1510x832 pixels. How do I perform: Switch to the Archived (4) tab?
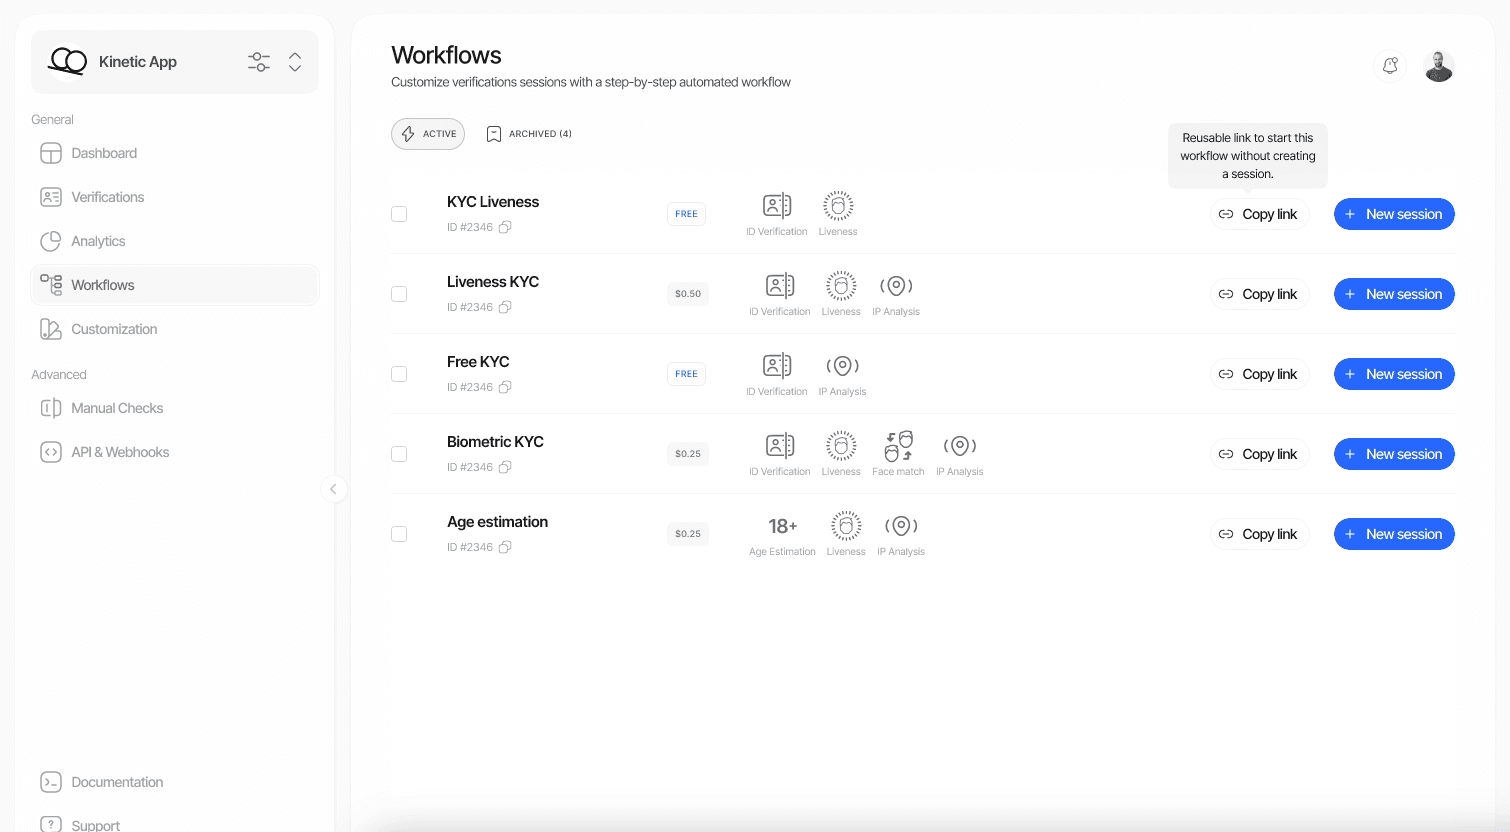point(529,134)
